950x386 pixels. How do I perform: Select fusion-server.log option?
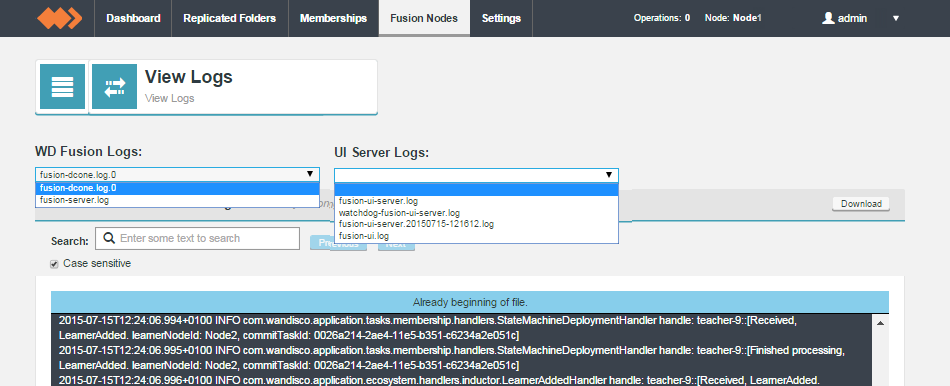pyautogui.click(x=178, y=200)
